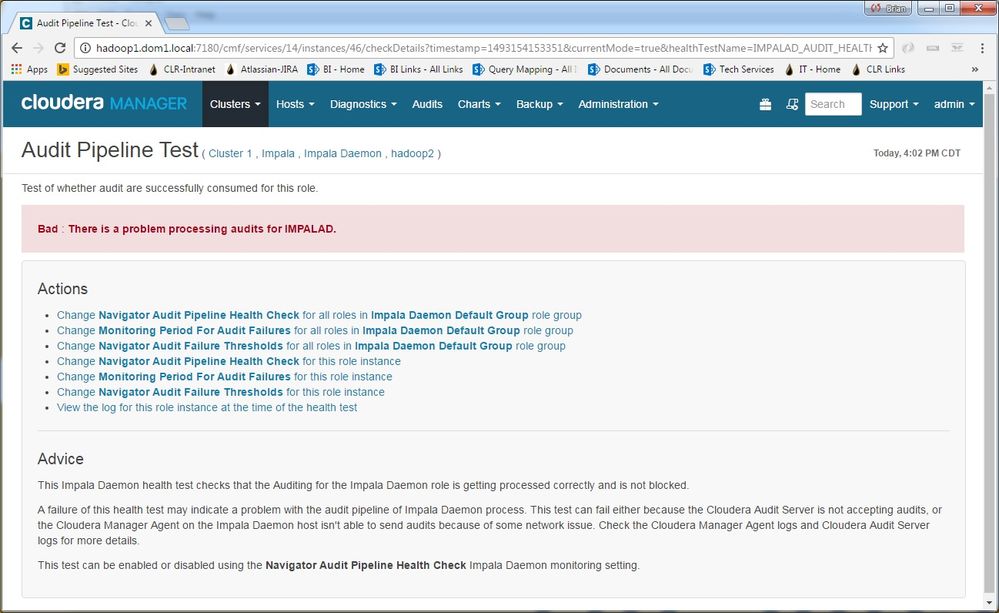Click the Advice section heading
The height and width of the screenshot is (613, 999).
[x=61, y=459]
